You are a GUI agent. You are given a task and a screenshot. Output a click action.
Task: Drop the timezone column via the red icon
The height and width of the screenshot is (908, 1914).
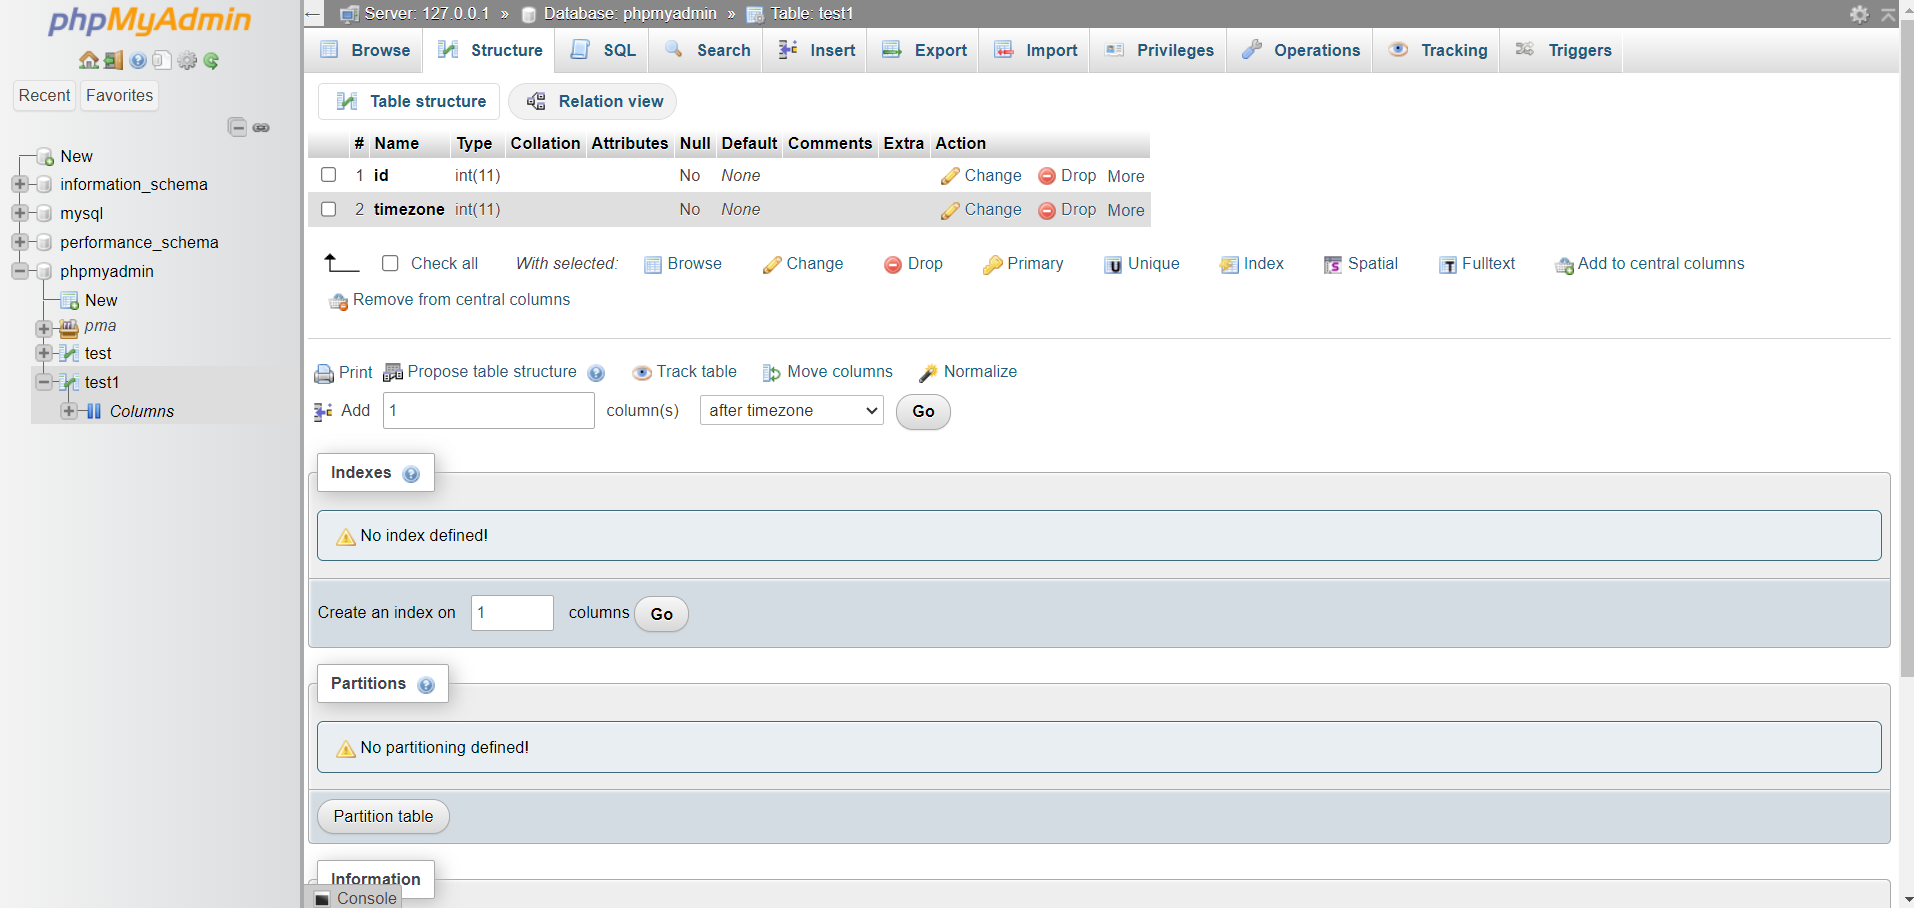click(1046, 210)
